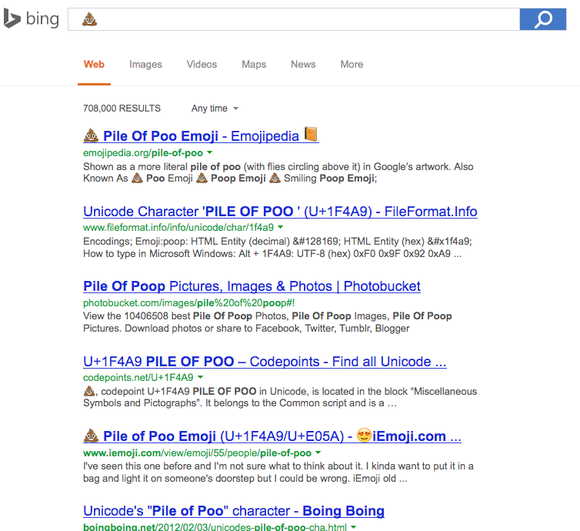The width and height of the screenshot is (580, 531).
Task: Click the poo emoji starting the codepoints snippet
Action: [x=89, y=391]
